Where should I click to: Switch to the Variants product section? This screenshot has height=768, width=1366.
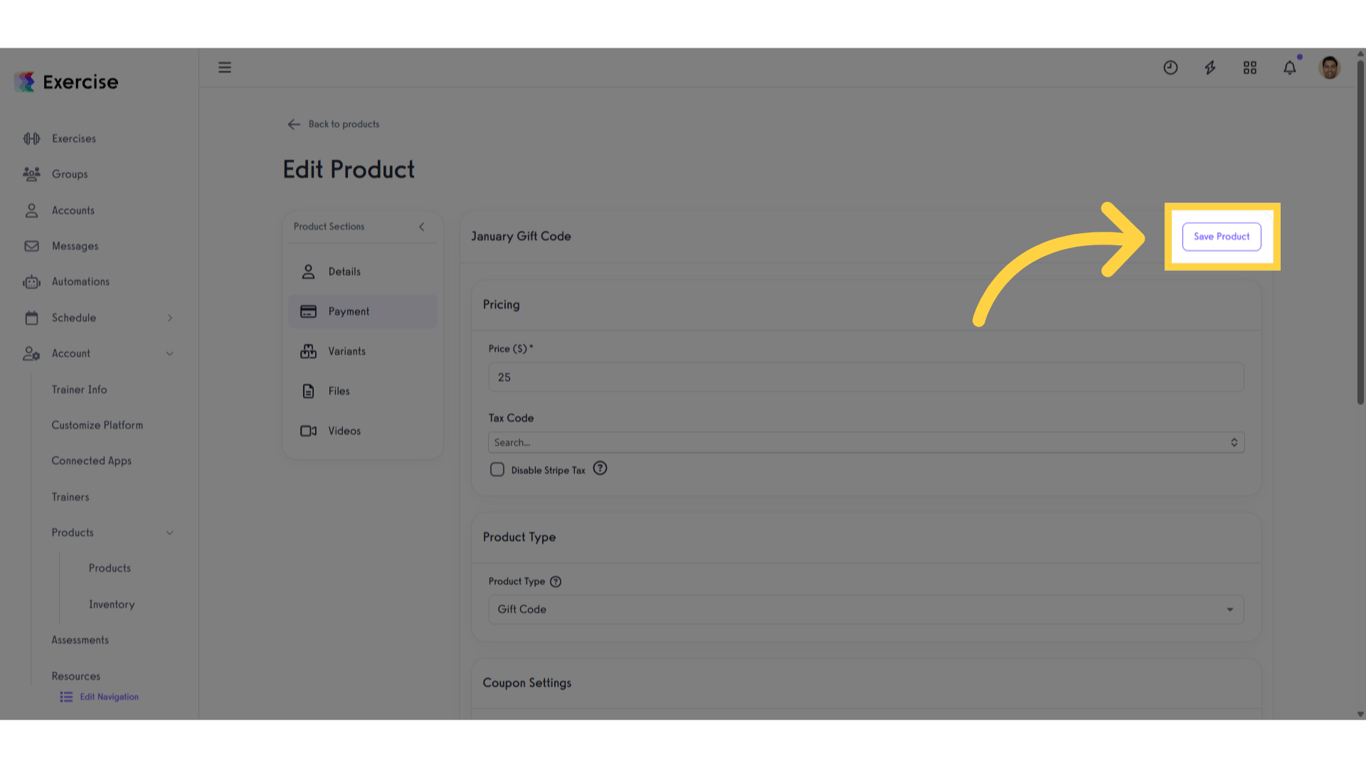tap(347, 351)
